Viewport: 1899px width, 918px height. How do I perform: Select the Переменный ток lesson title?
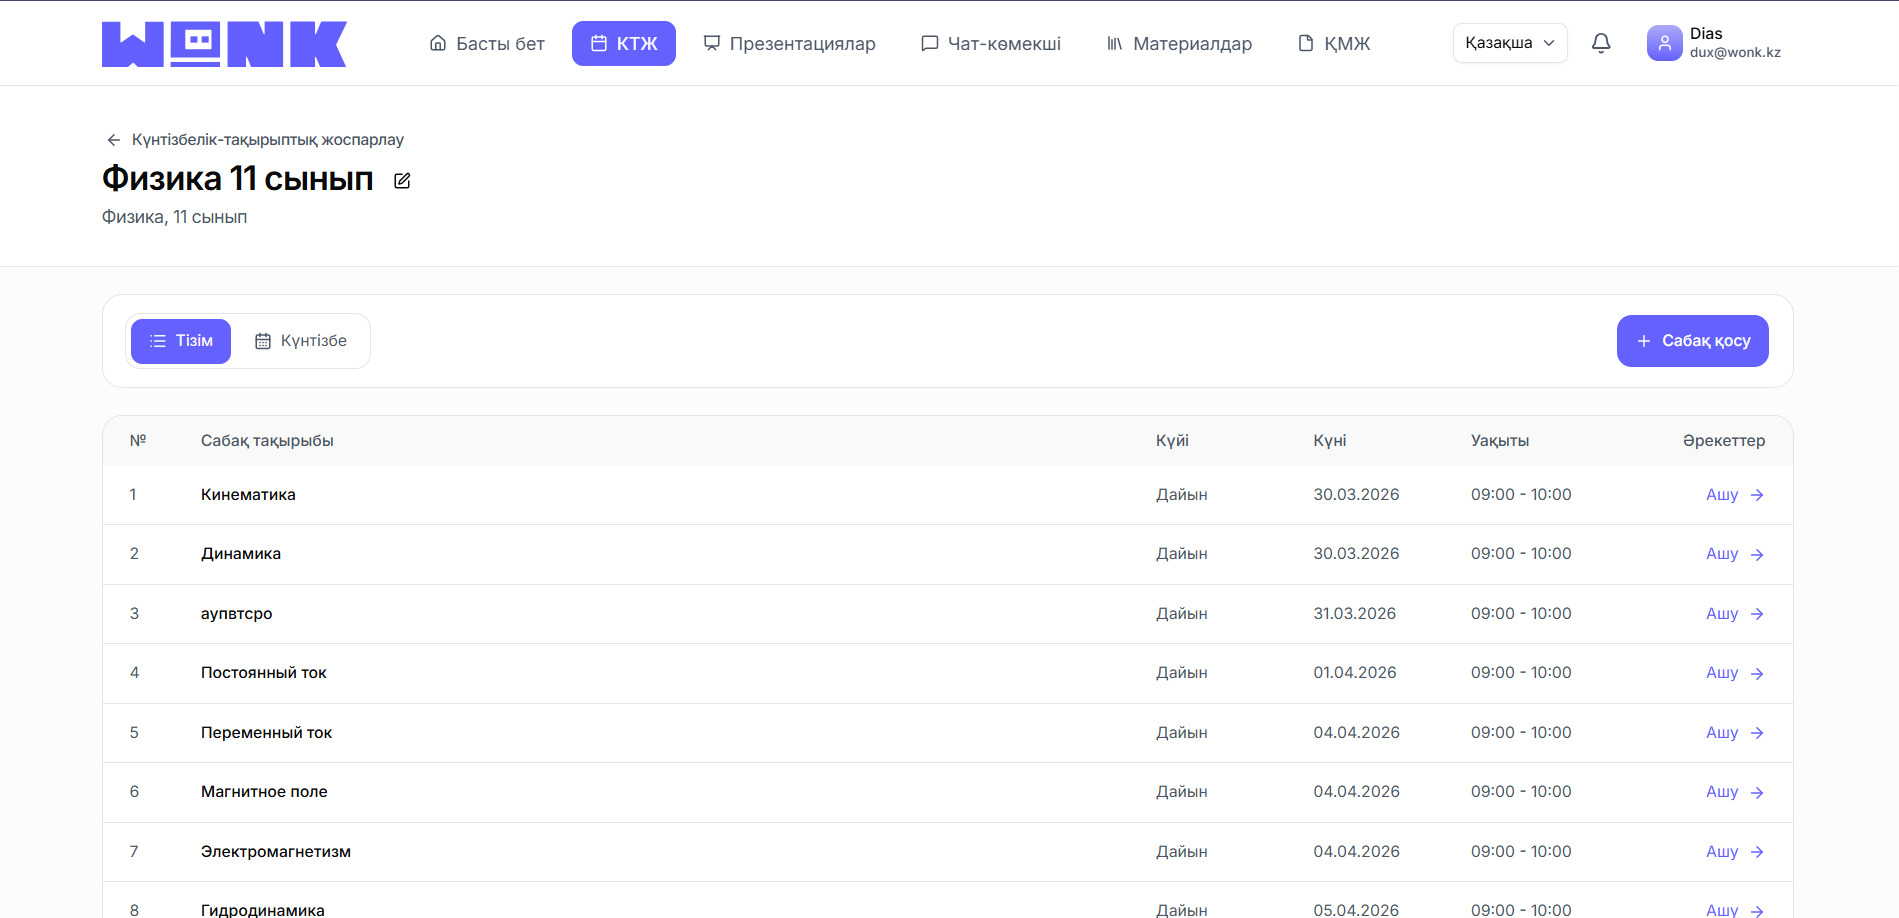pyautogui.click(x=266, y=733)
